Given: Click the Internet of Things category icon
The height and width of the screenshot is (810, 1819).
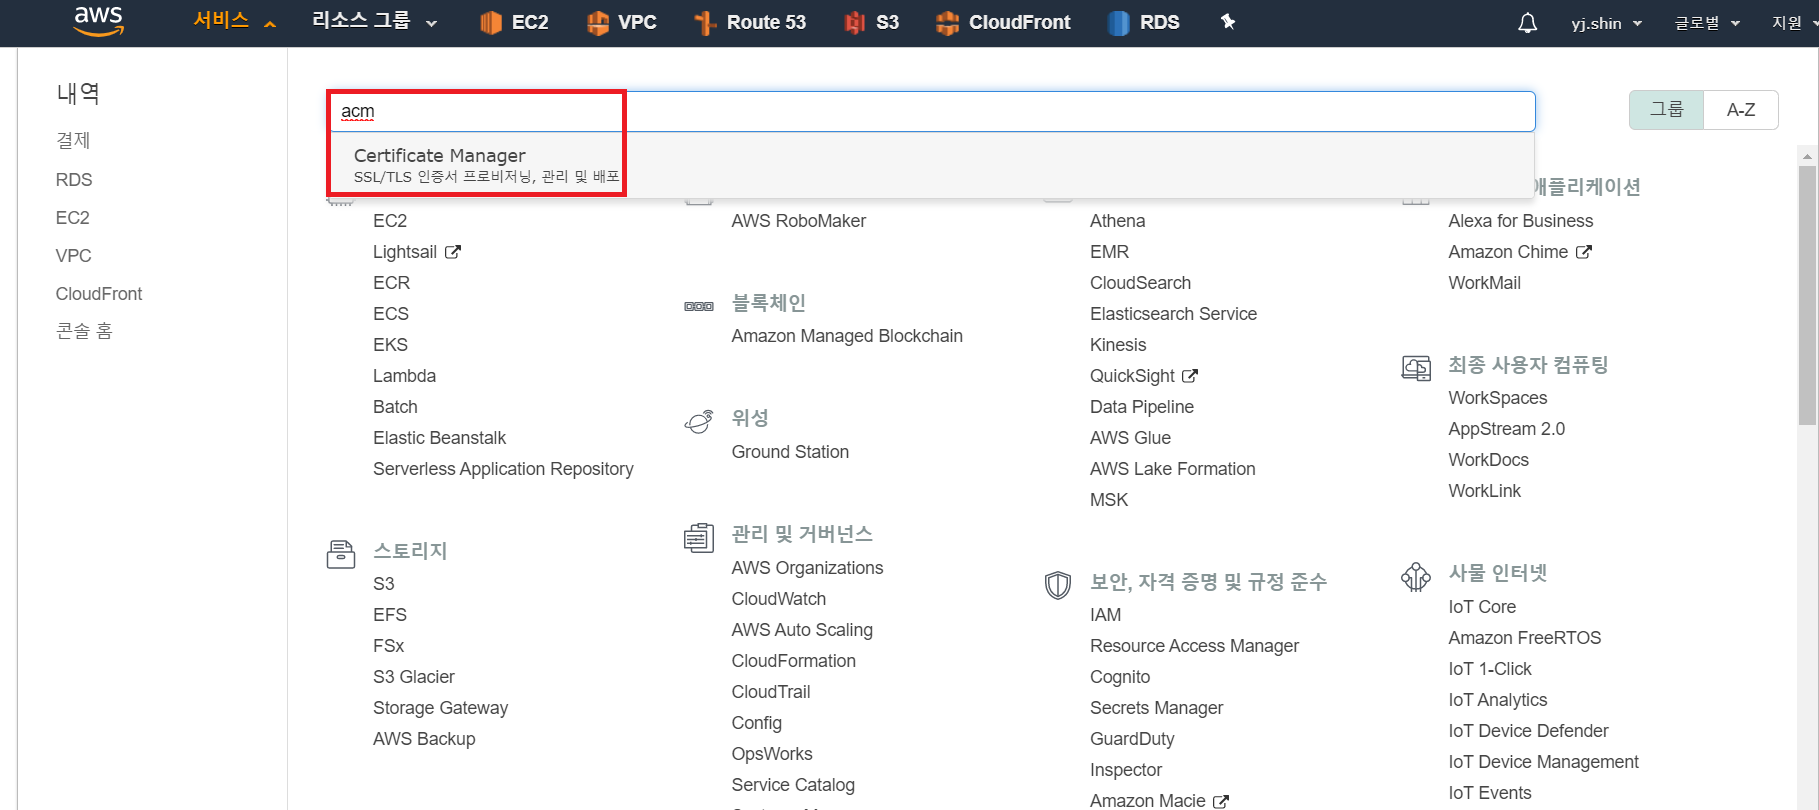Looking at the screenshot, I should (x=1416, y=576).
